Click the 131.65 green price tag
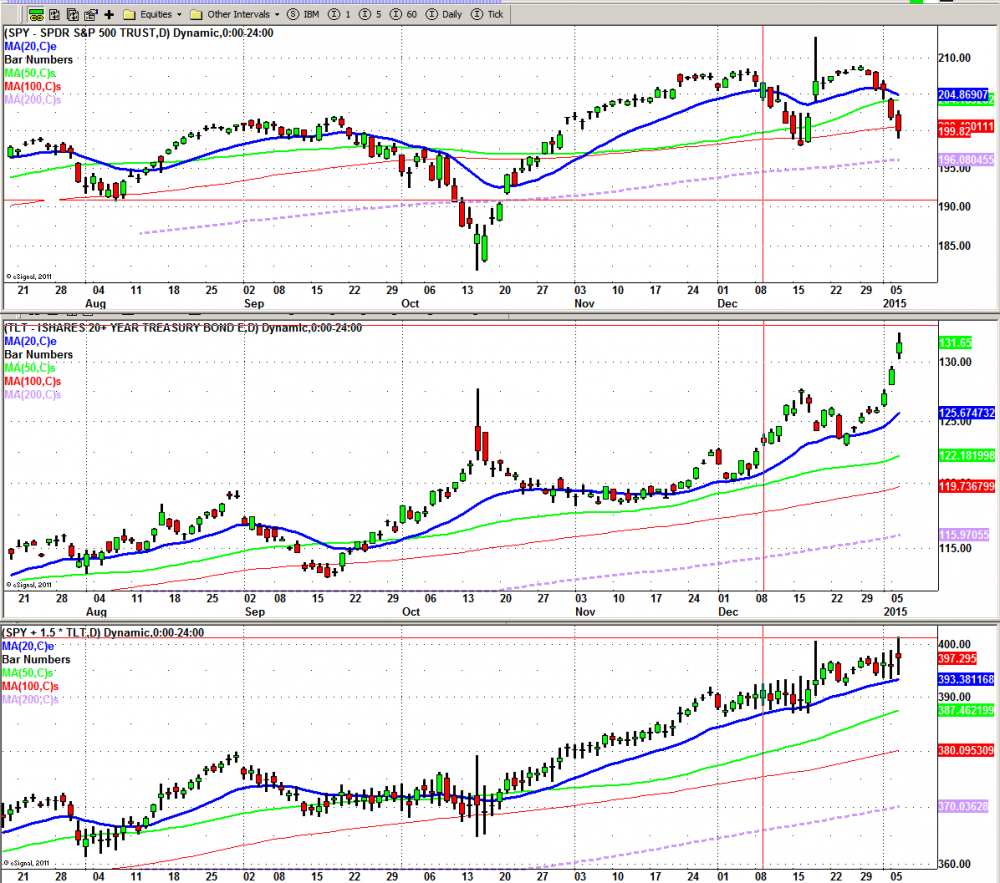1000x883 pixels. click(955, 343)
